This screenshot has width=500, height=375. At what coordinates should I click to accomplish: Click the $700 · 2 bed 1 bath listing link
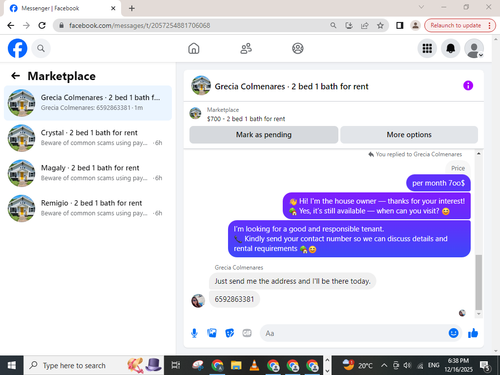point(246,119)
